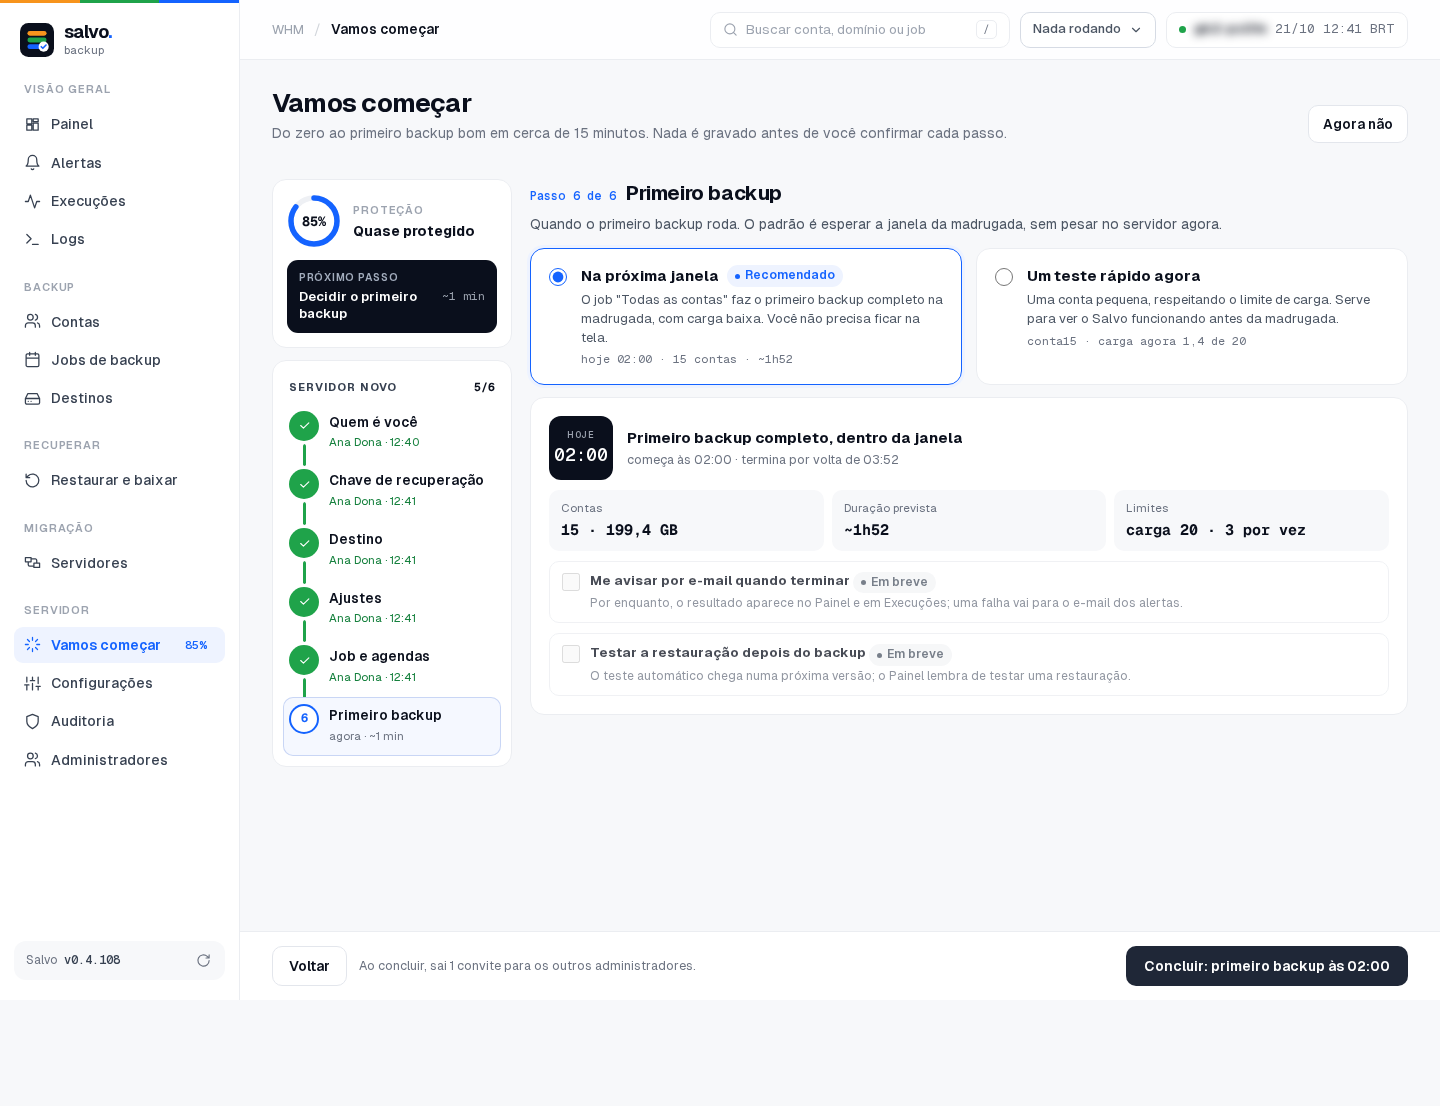The height and width of the screenshot is (1106, 1440).
Task: Open Auditoria via the shield icon
Action: click(32, 721)
